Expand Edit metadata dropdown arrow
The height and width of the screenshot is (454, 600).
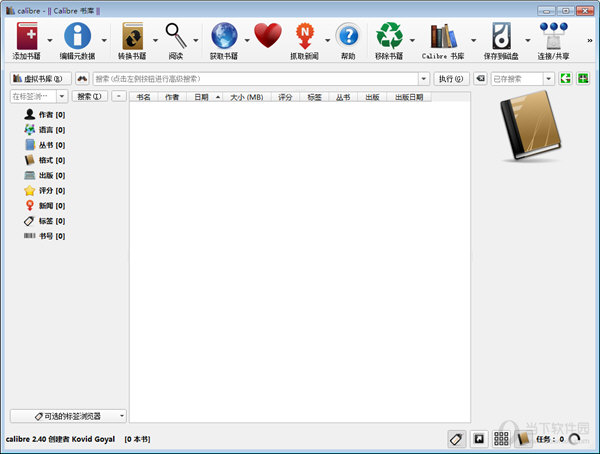[104, 40]
